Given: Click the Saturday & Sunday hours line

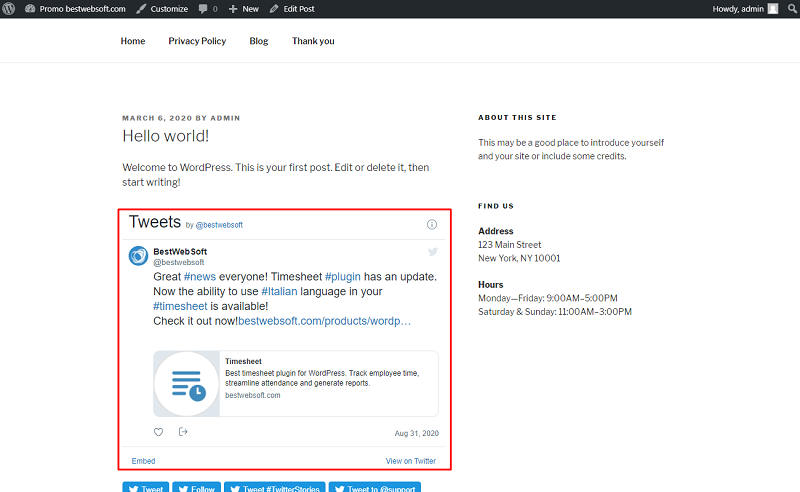Looking at the screenshot, I should point(555,312).
